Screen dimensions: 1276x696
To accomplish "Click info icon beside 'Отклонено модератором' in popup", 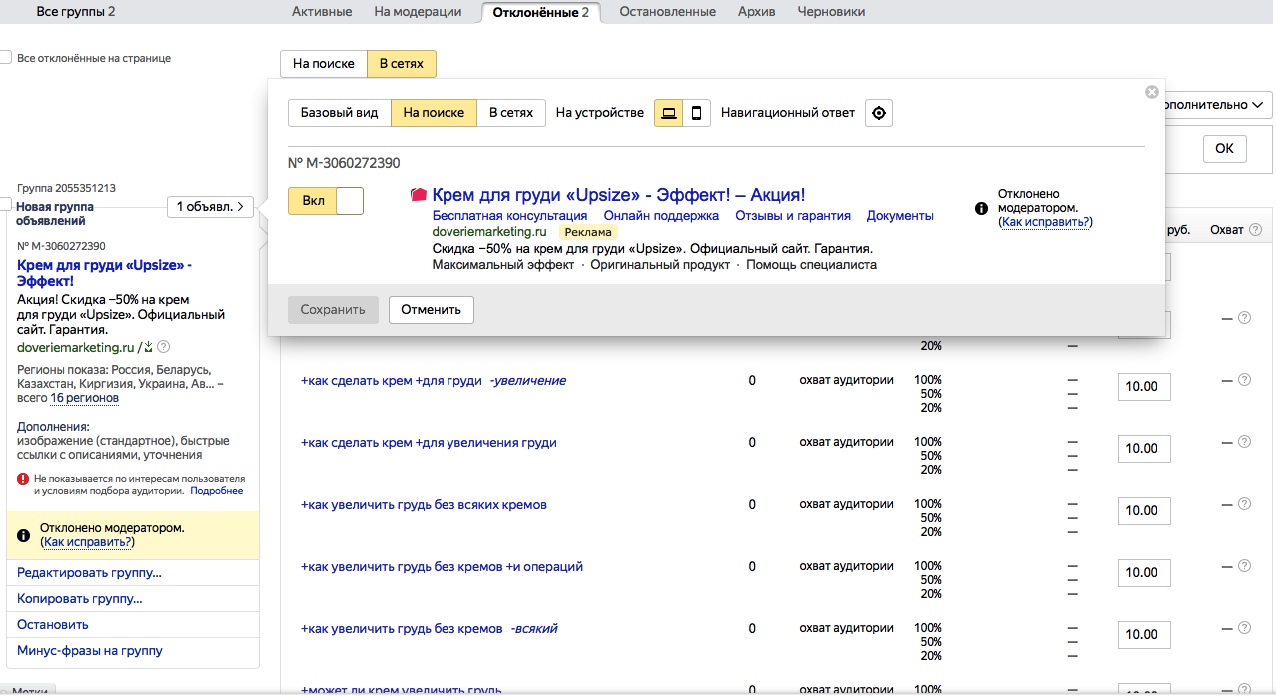I will (x=981, y=208).
